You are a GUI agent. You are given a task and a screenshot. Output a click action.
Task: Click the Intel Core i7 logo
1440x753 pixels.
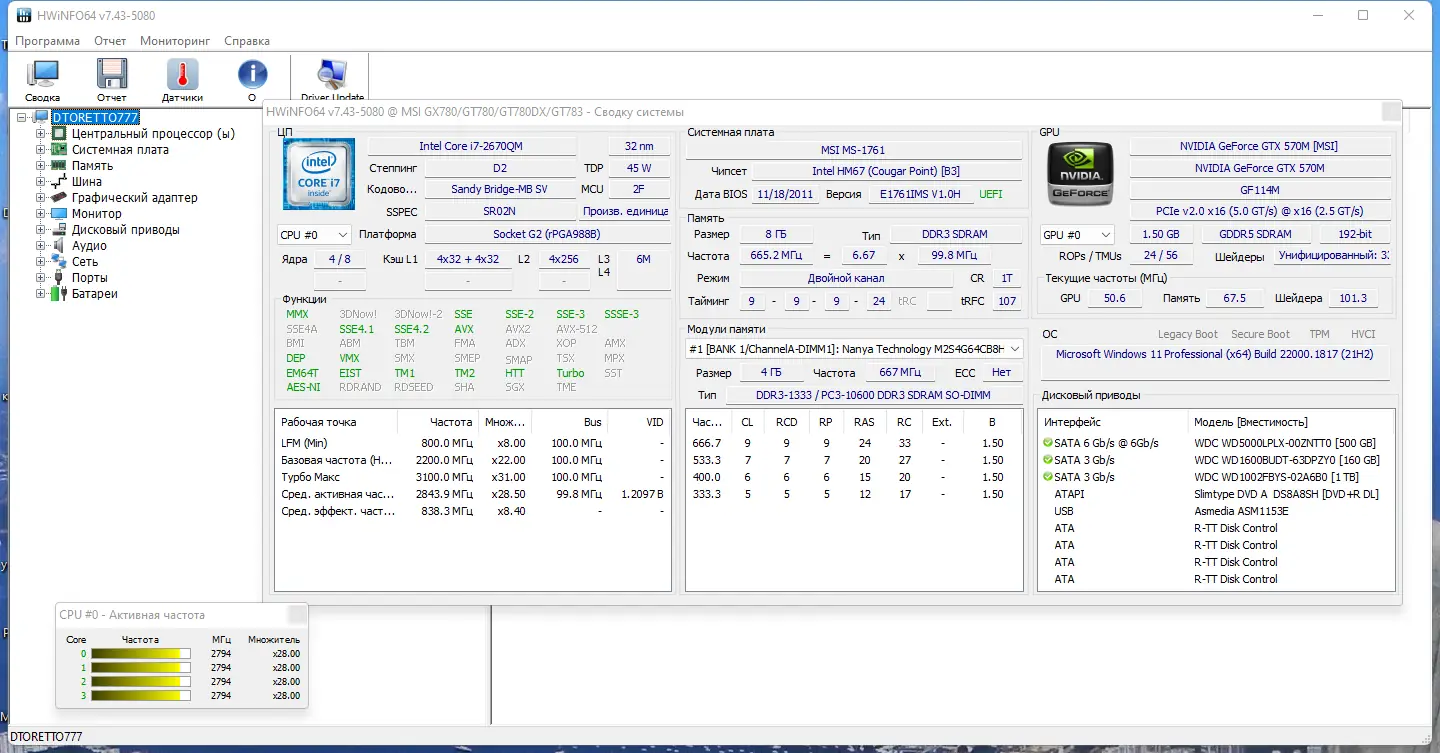point(318,174)
